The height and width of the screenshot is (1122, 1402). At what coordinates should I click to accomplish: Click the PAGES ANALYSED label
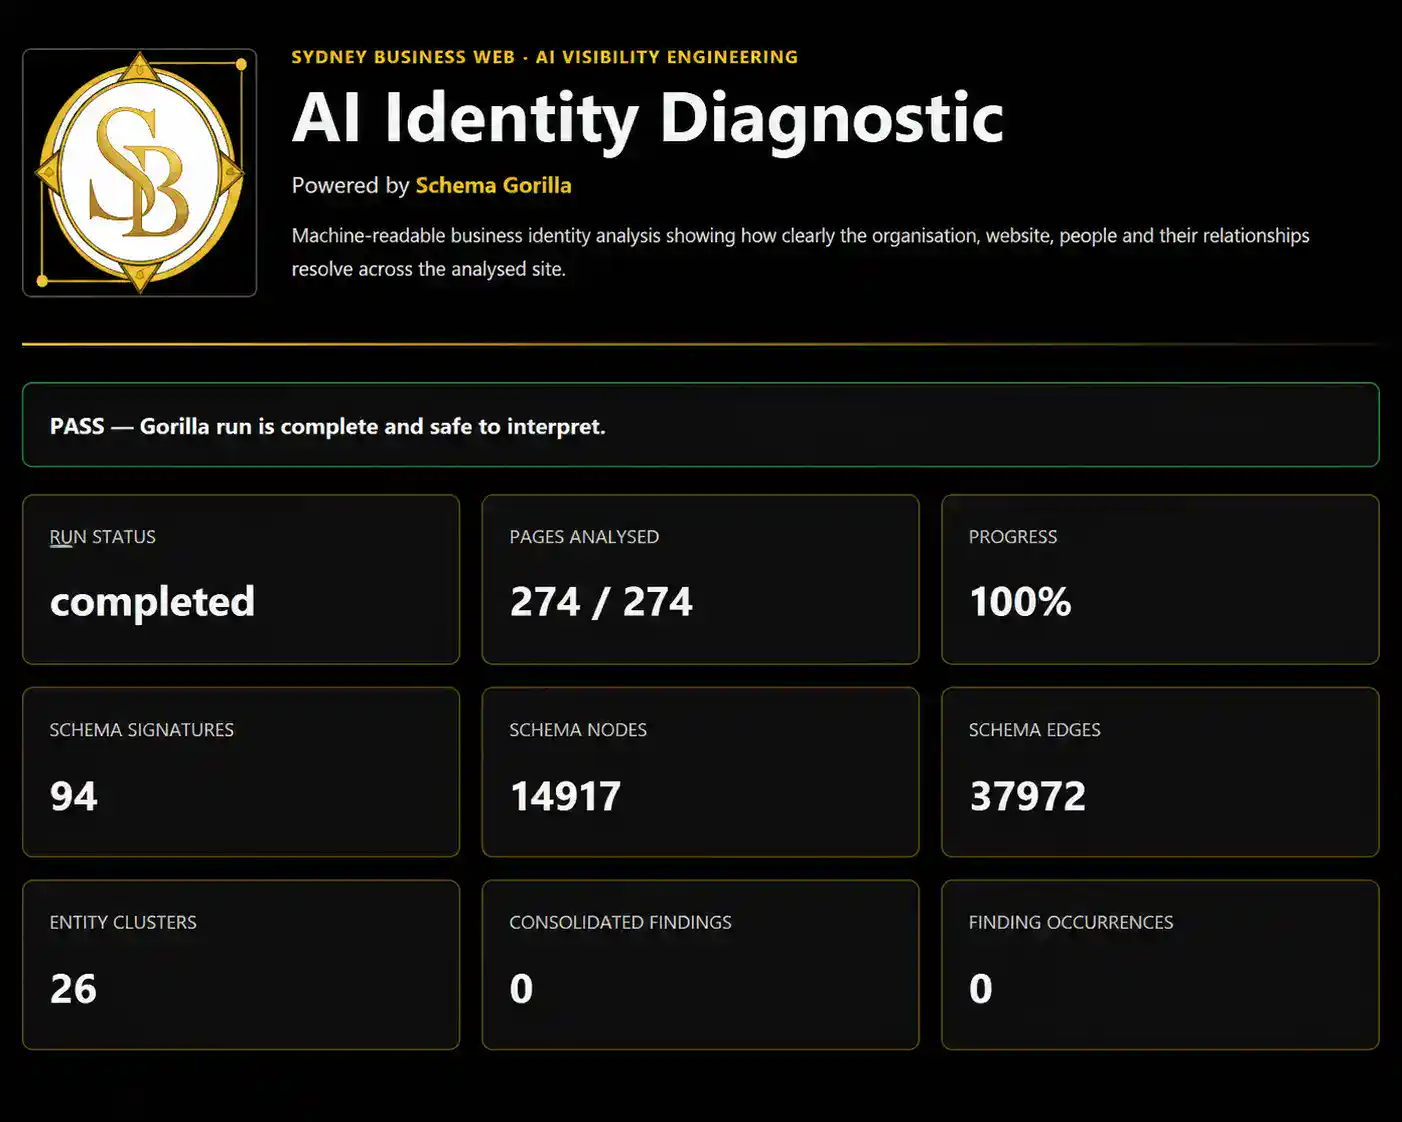point(584,537)
